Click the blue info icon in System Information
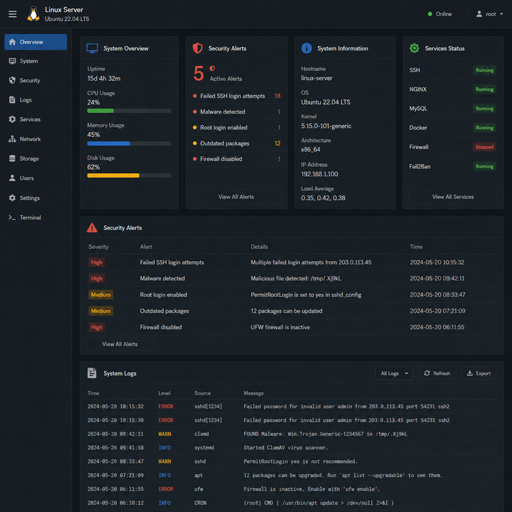This screenshot has width=512, height=512. click(307, 48)
